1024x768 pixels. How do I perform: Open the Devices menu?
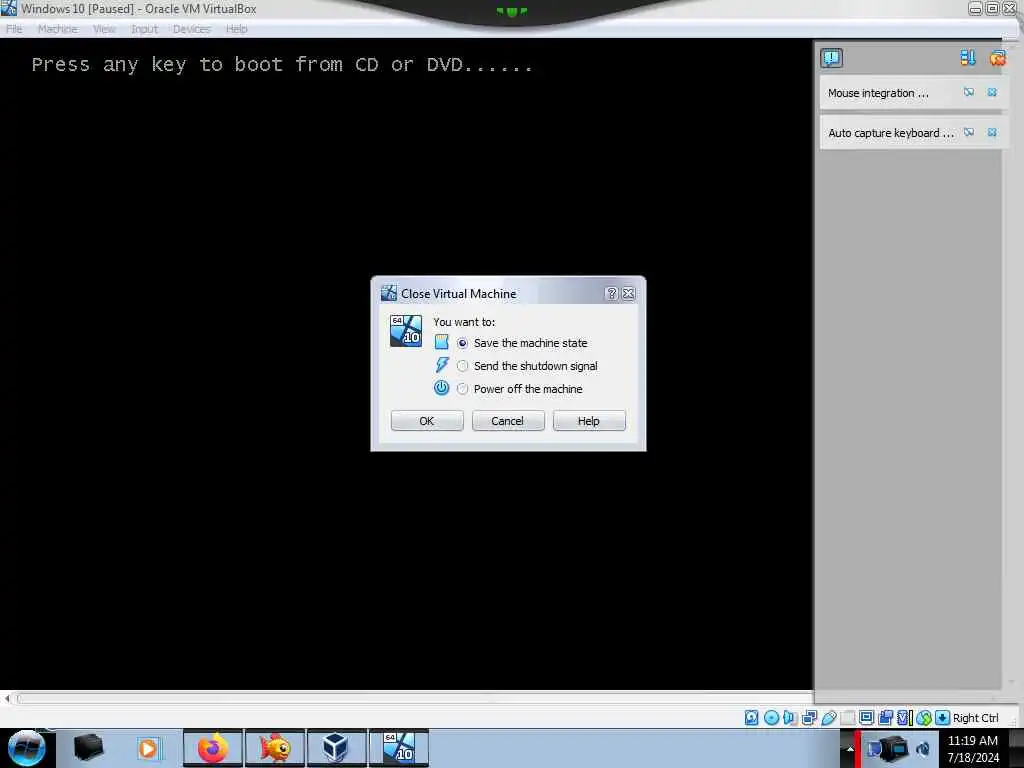coord(191,29)
